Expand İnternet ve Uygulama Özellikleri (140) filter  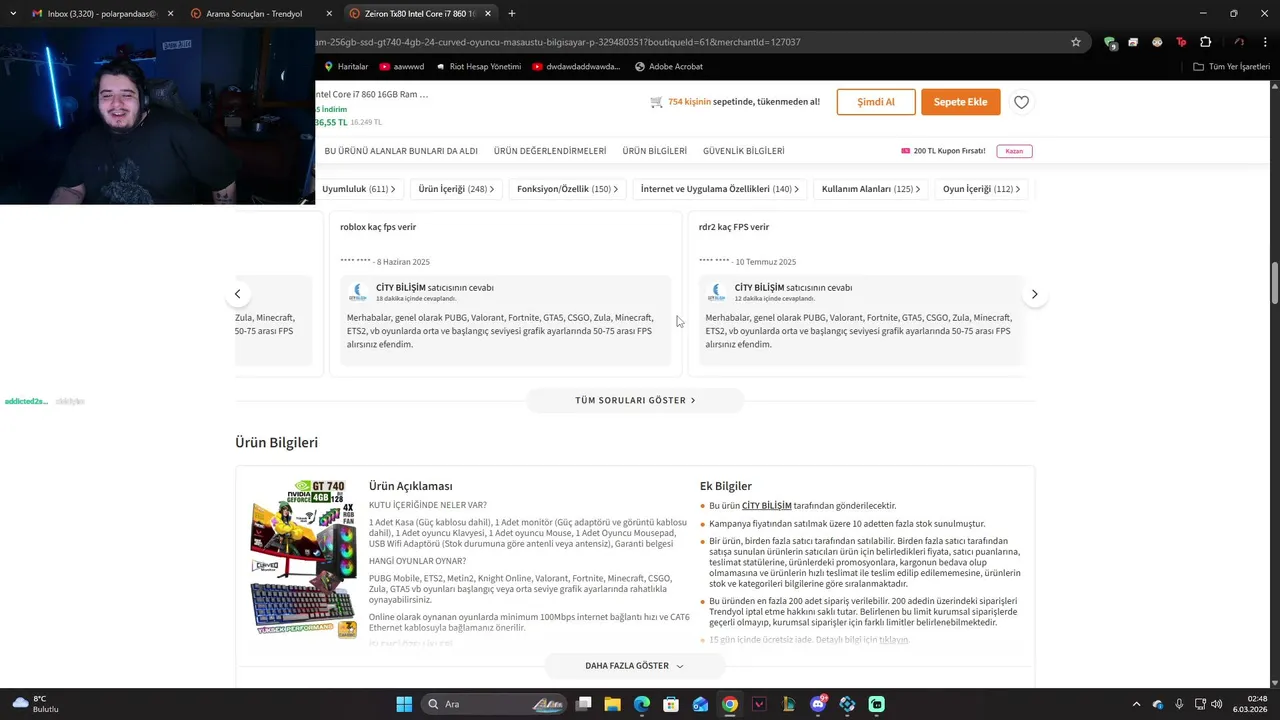[x=720, y=188]
